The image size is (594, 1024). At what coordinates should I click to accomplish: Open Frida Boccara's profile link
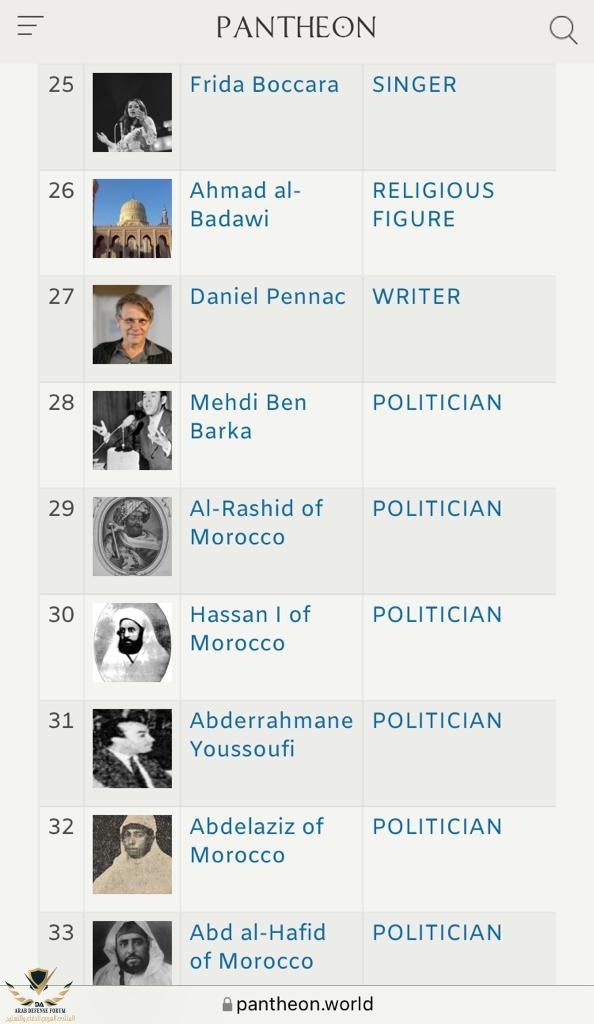pos(264,84)
